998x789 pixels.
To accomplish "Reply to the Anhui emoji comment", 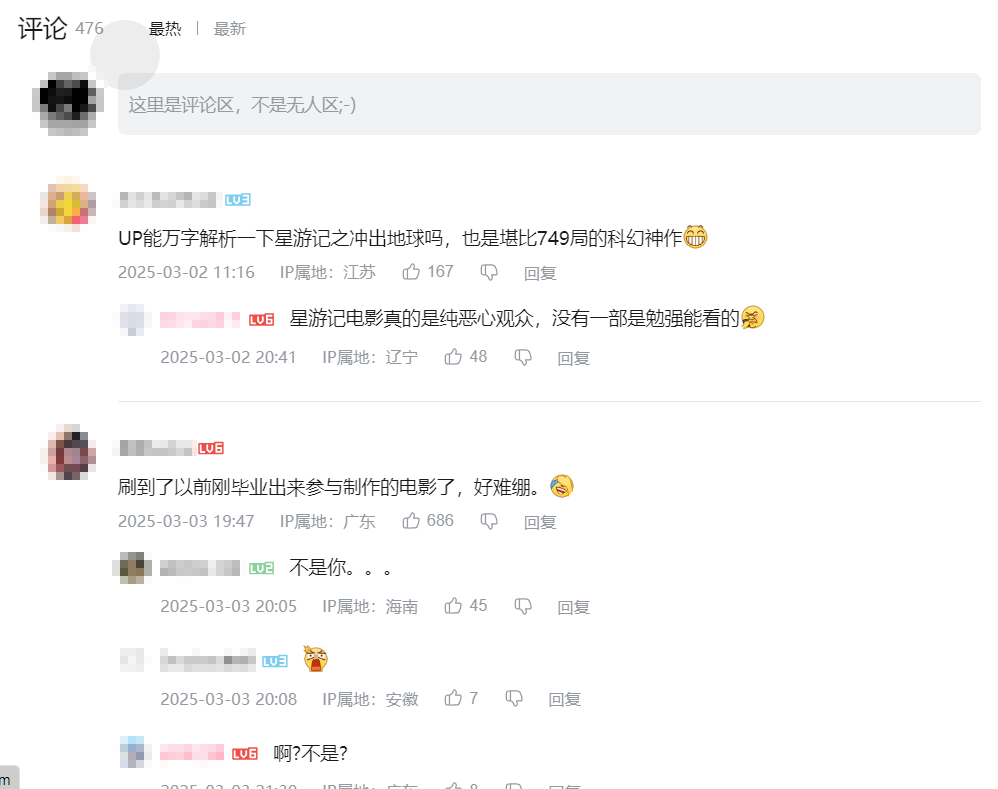I will tap(565, 699).
